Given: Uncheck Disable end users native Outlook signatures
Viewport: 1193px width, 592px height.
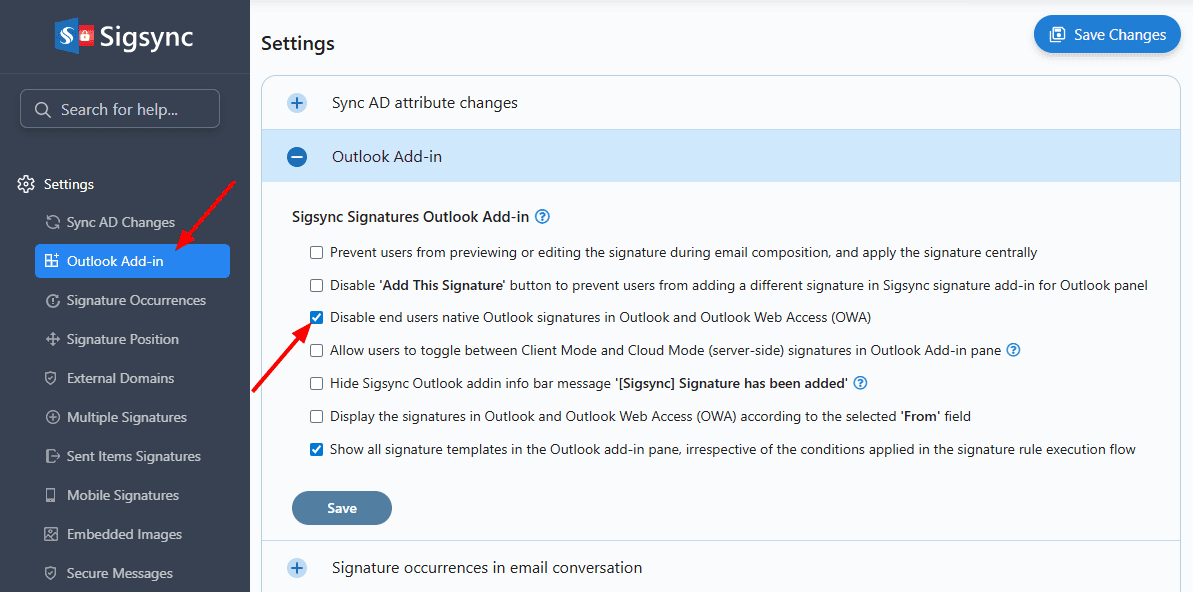Looking at the screenshot, I should 316,317.
